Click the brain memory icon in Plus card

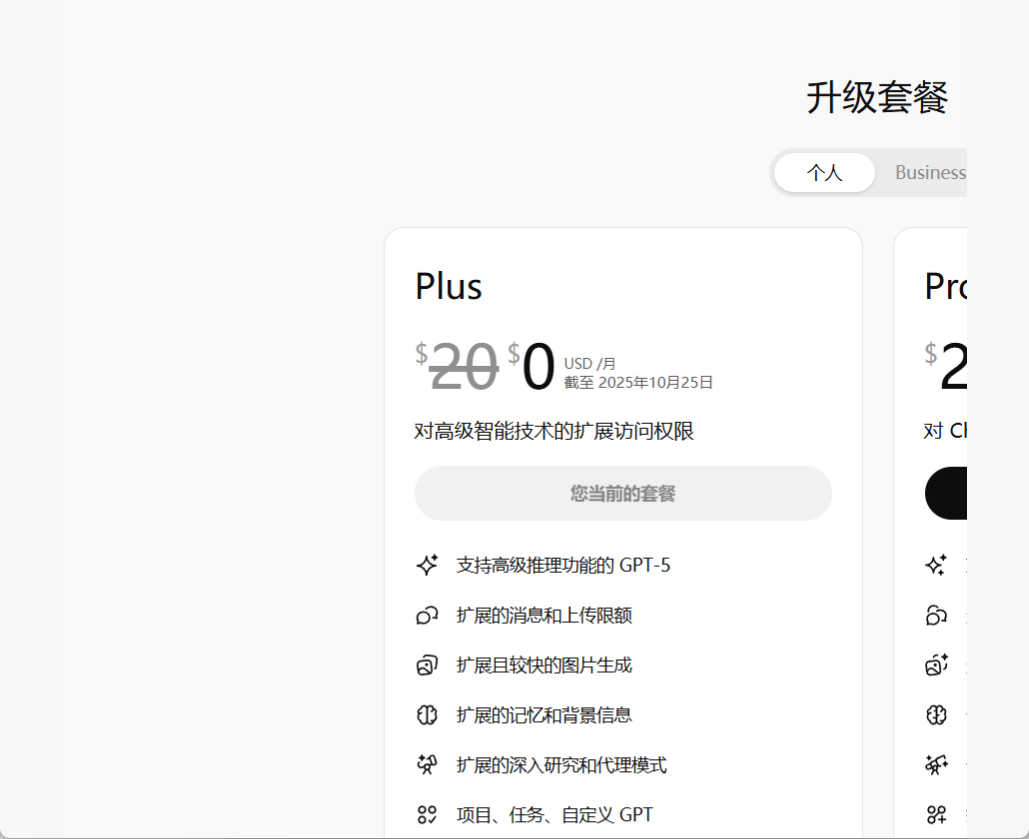tap(427, 715)
